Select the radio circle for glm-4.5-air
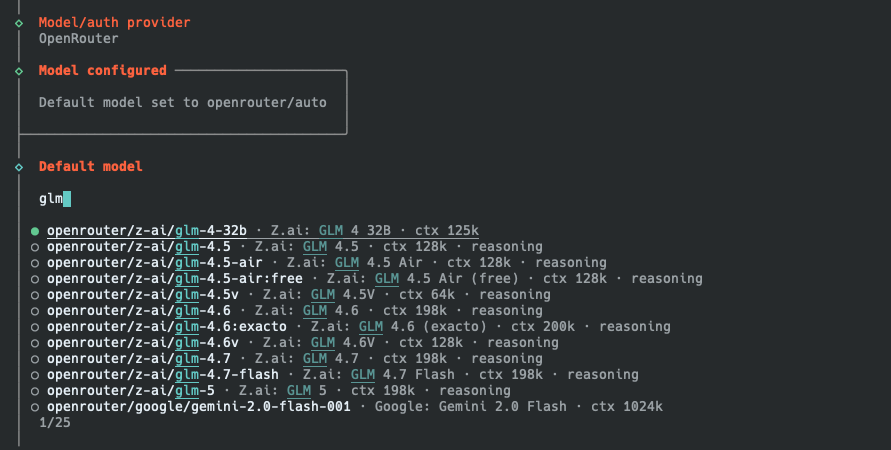 (x=35, y=263)
